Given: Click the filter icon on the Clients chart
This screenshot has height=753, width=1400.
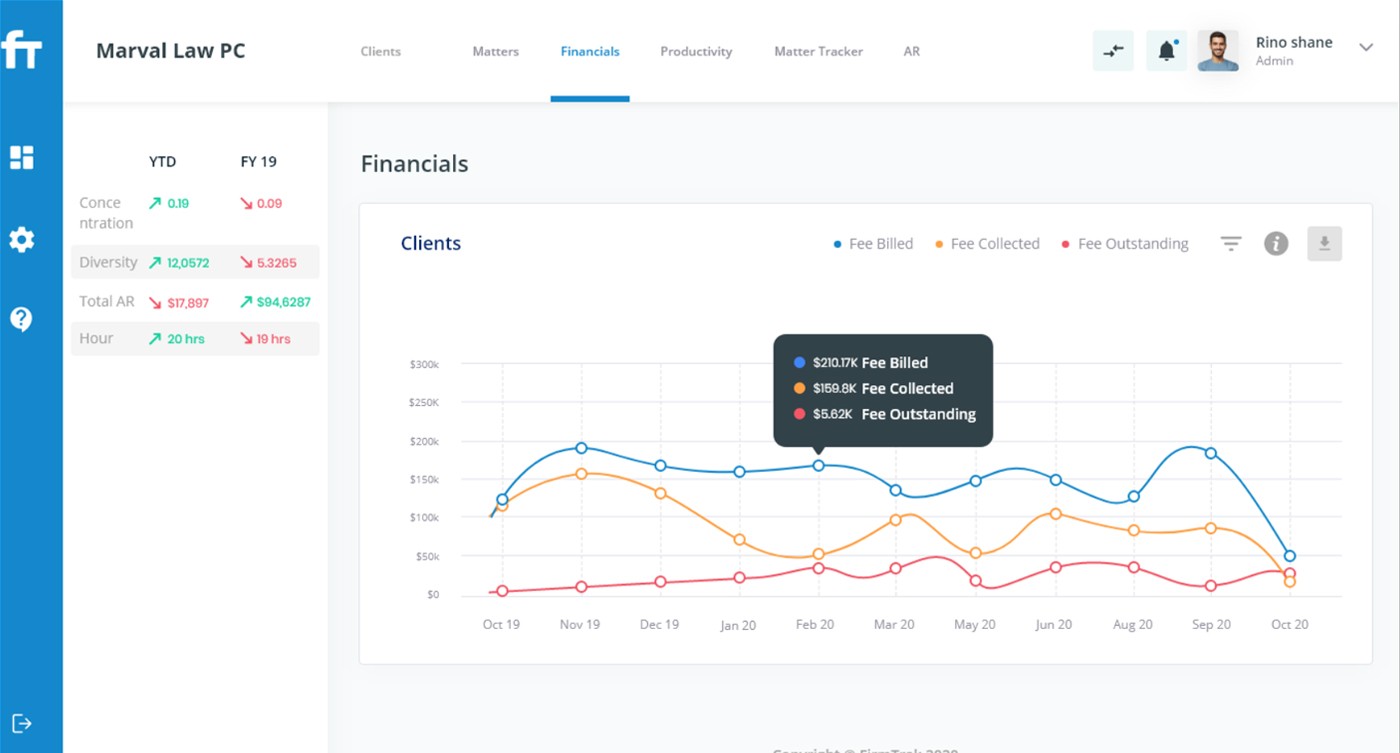Looking at the screenshot, I should [x=1230, y=243].
